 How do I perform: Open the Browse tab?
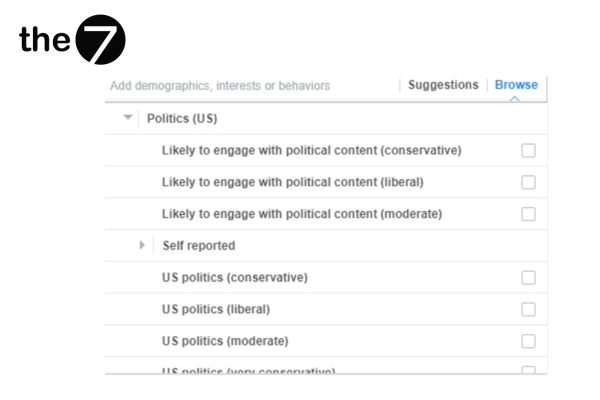516,85
